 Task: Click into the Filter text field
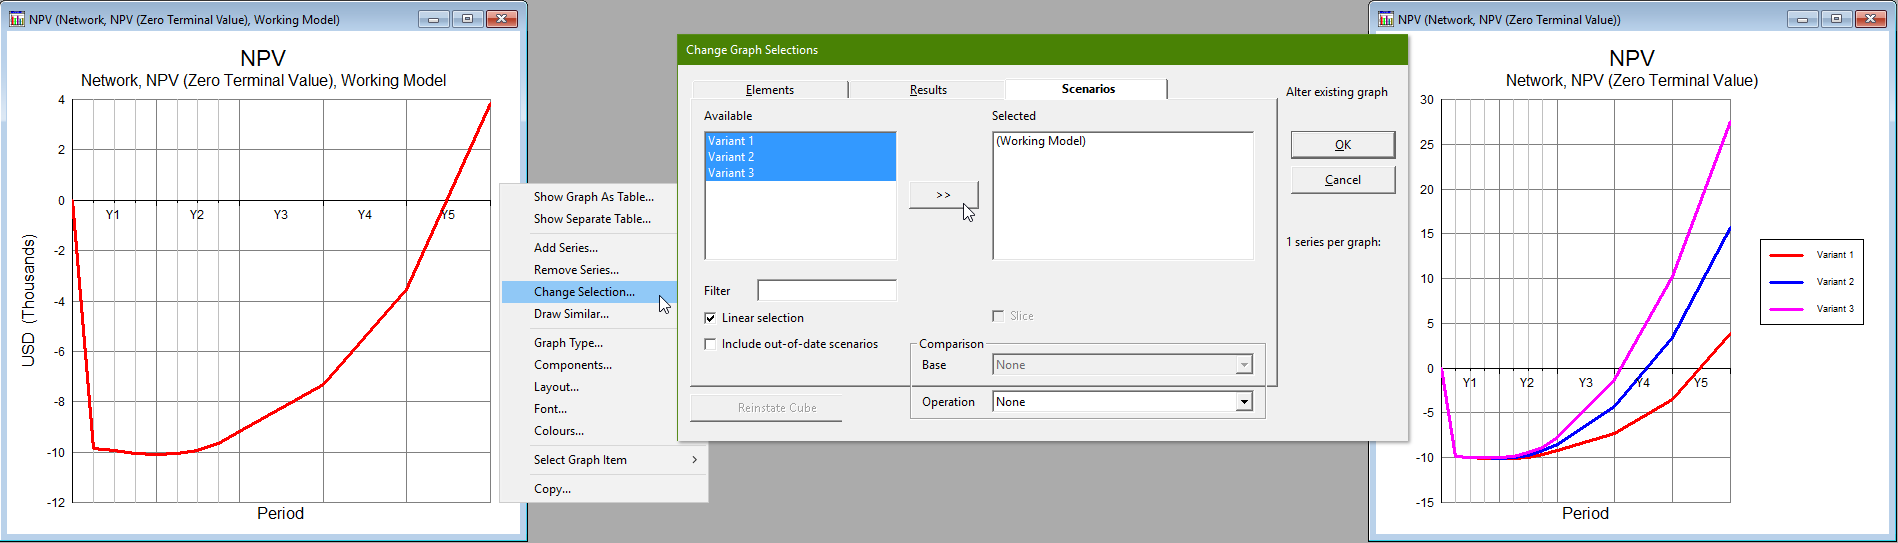[826, 291]
